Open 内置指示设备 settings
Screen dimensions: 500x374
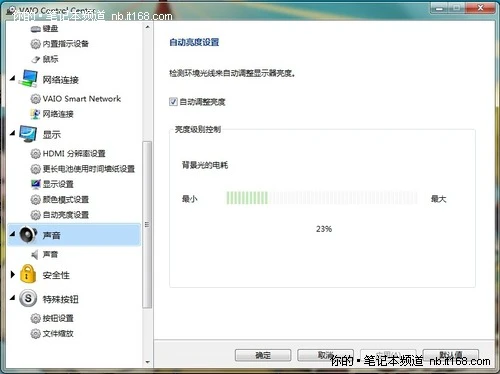coord(66,44)
